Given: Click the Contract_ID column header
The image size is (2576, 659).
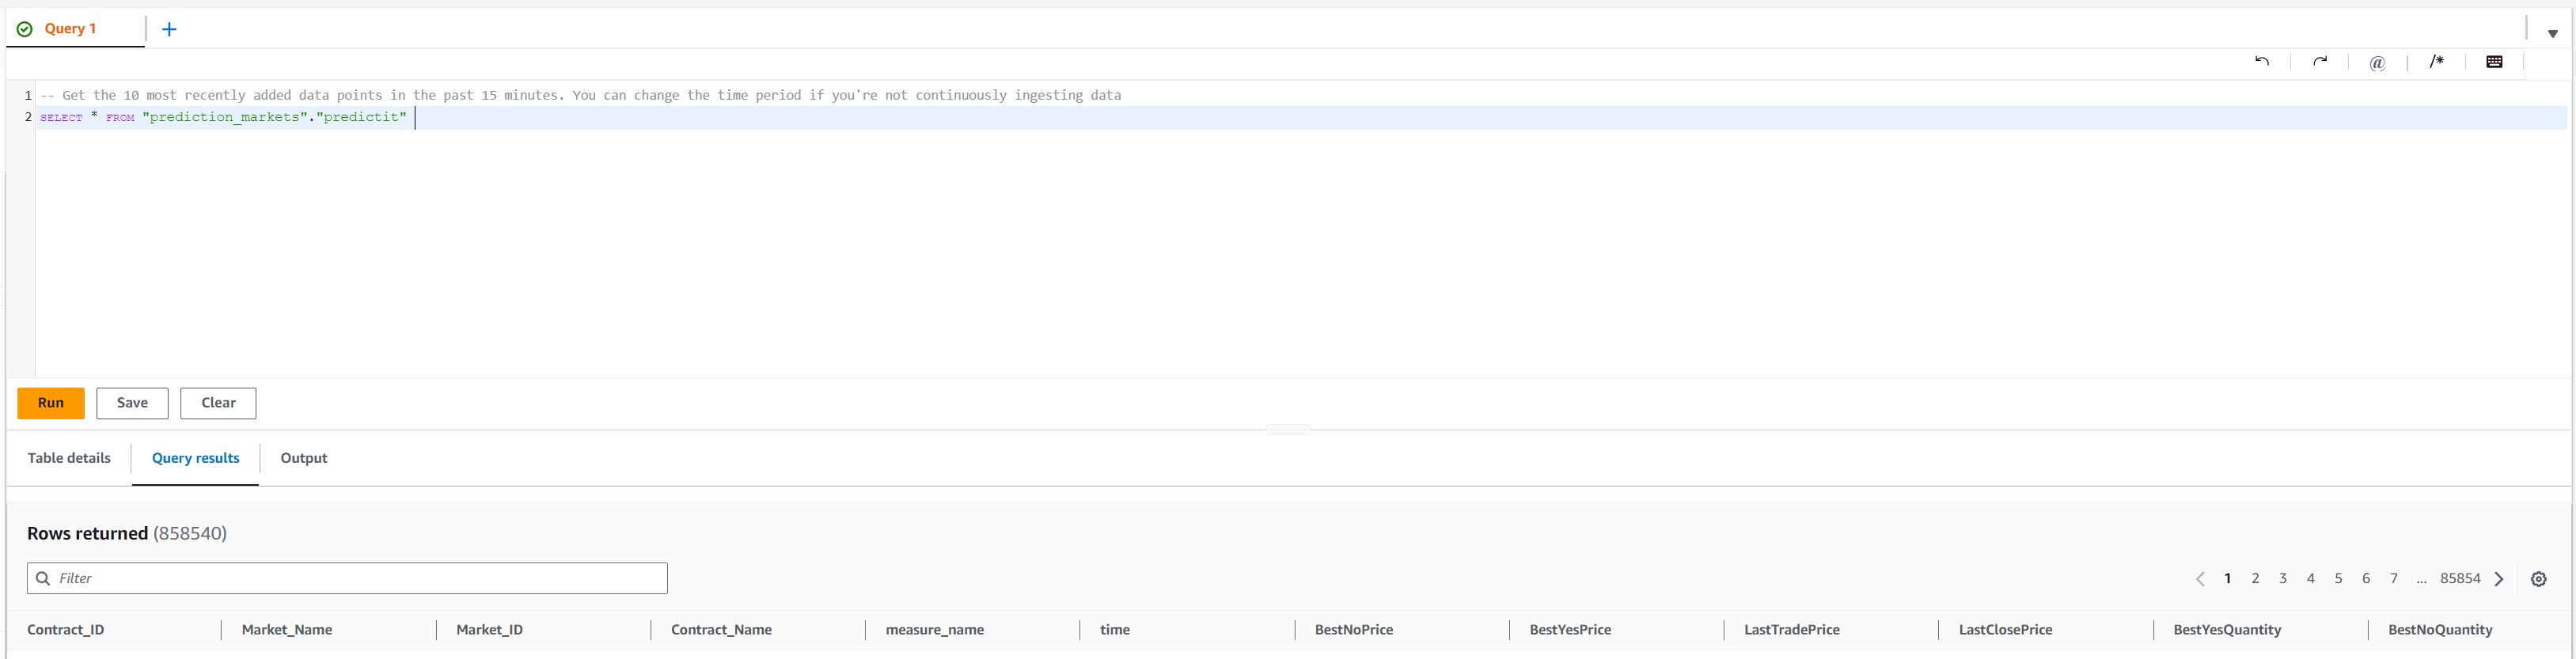Looking at the screenshot, I should pos(66,630).
